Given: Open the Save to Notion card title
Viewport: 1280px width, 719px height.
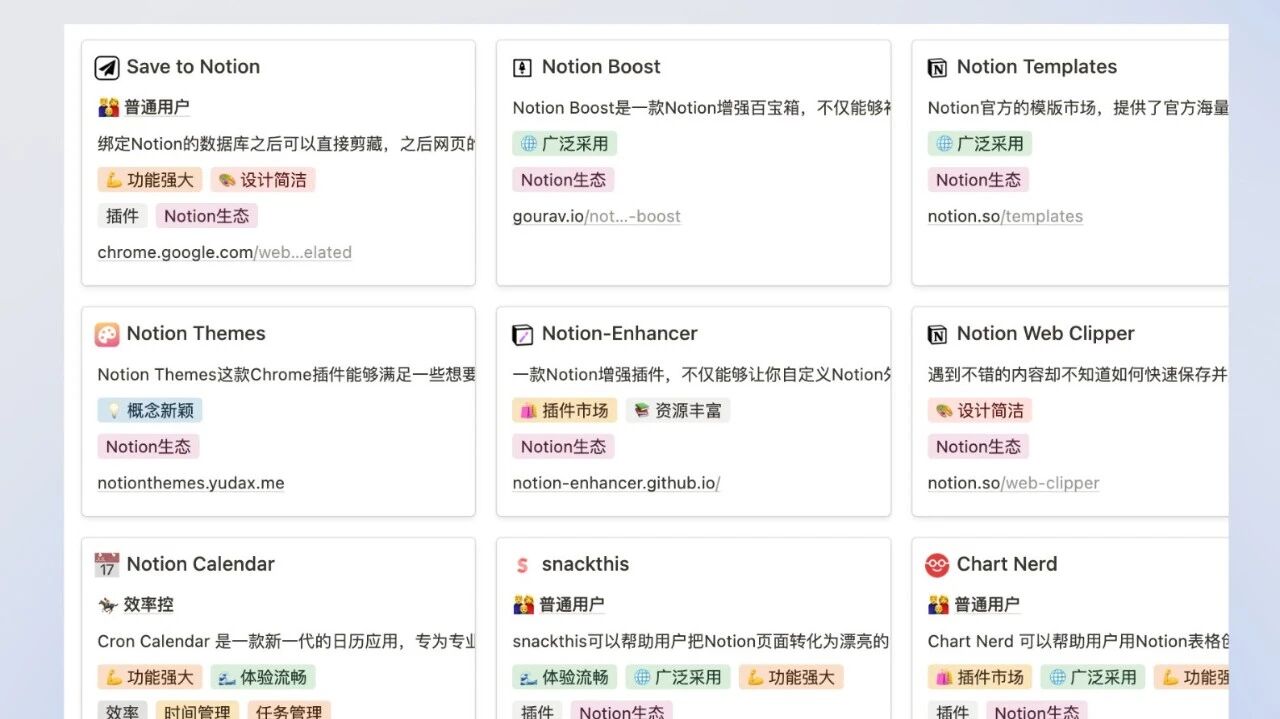Looking at the screenshot, I should 193,67.
